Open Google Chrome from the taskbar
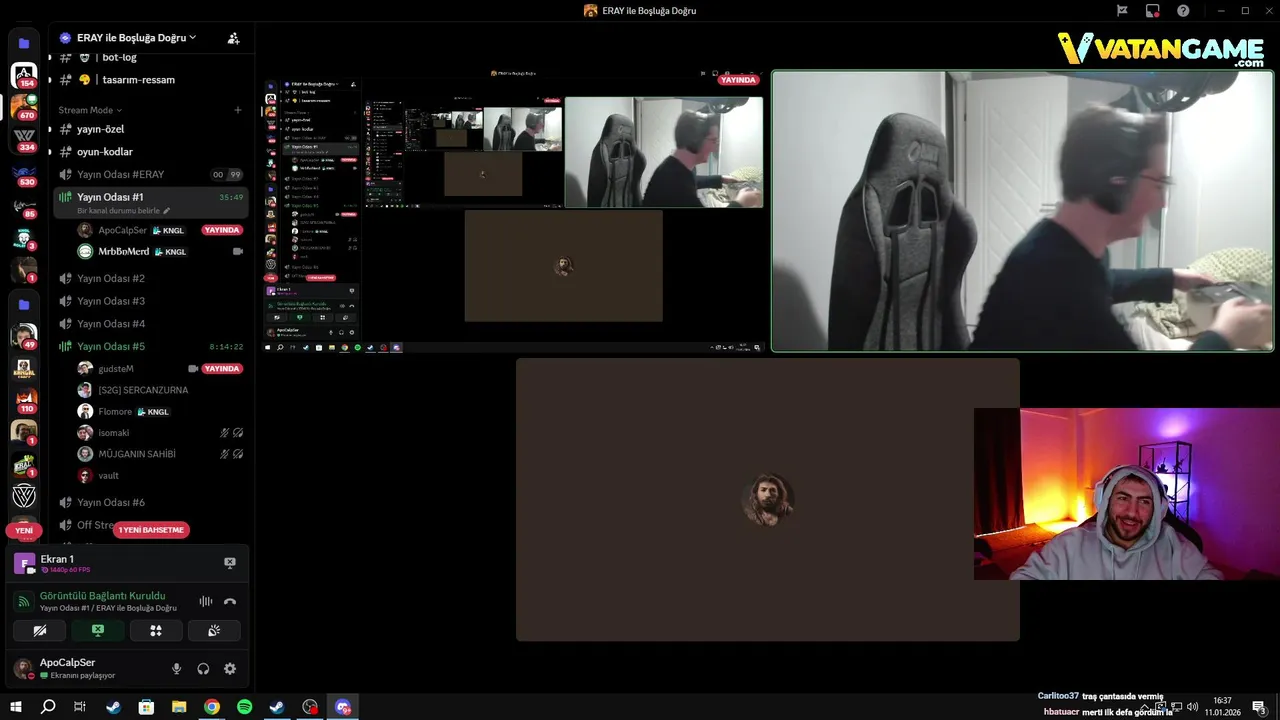Viewport: 1280px width, 720px height. [x=212, y=707]
